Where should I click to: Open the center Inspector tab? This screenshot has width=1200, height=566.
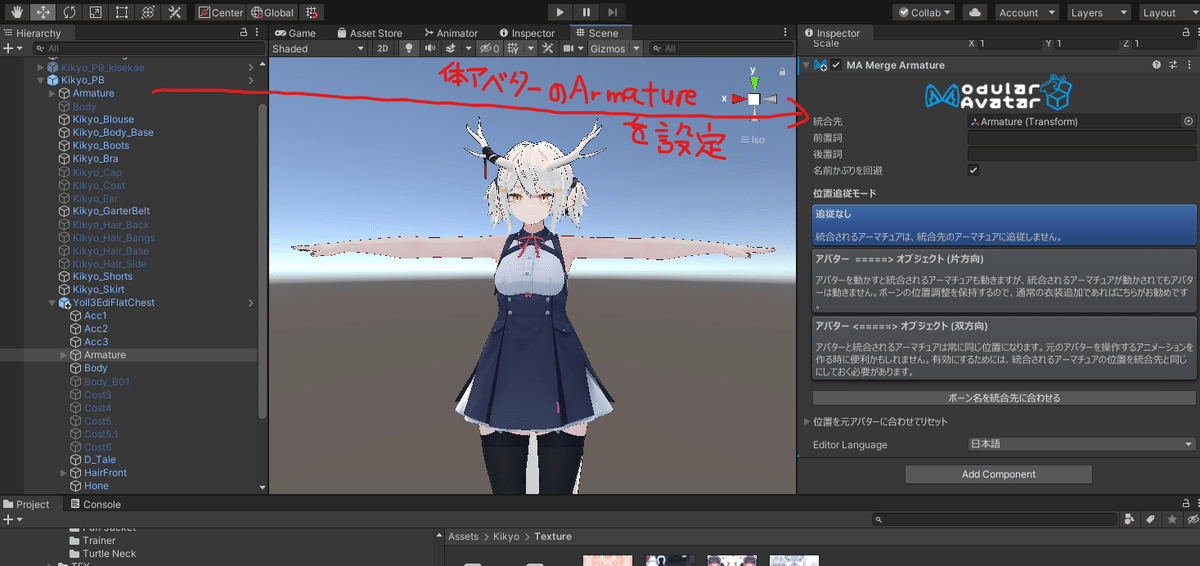(526, 33)
